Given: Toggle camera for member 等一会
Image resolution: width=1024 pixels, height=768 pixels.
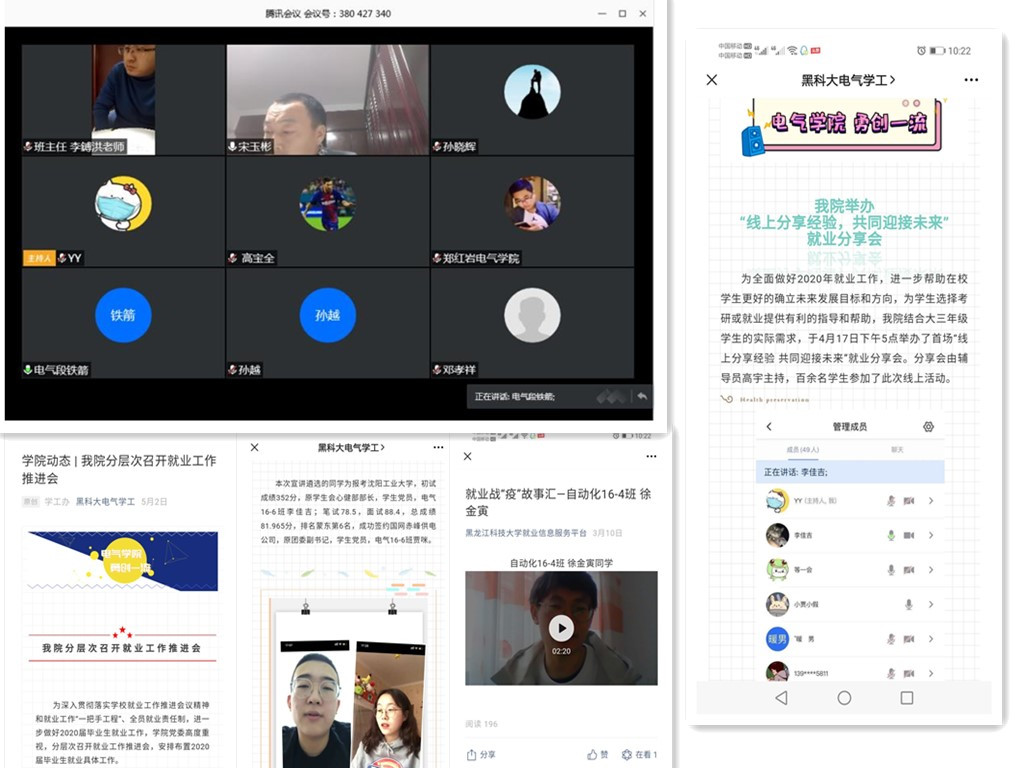Looking at the screenshot, I should [909, 569].
